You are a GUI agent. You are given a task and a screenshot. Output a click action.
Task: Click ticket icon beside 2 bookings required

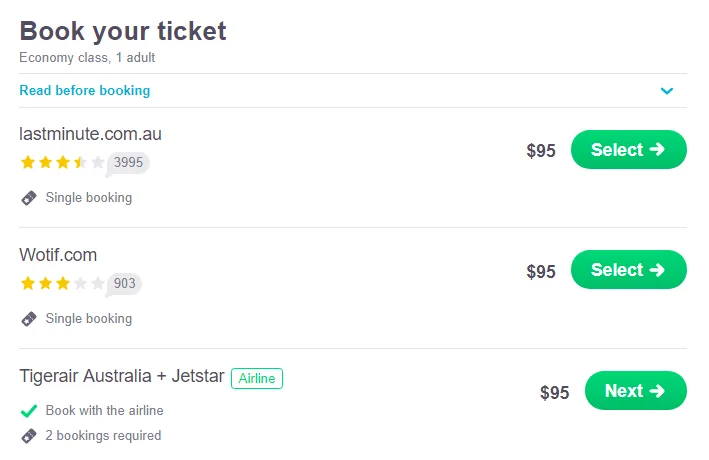point(29,436)
